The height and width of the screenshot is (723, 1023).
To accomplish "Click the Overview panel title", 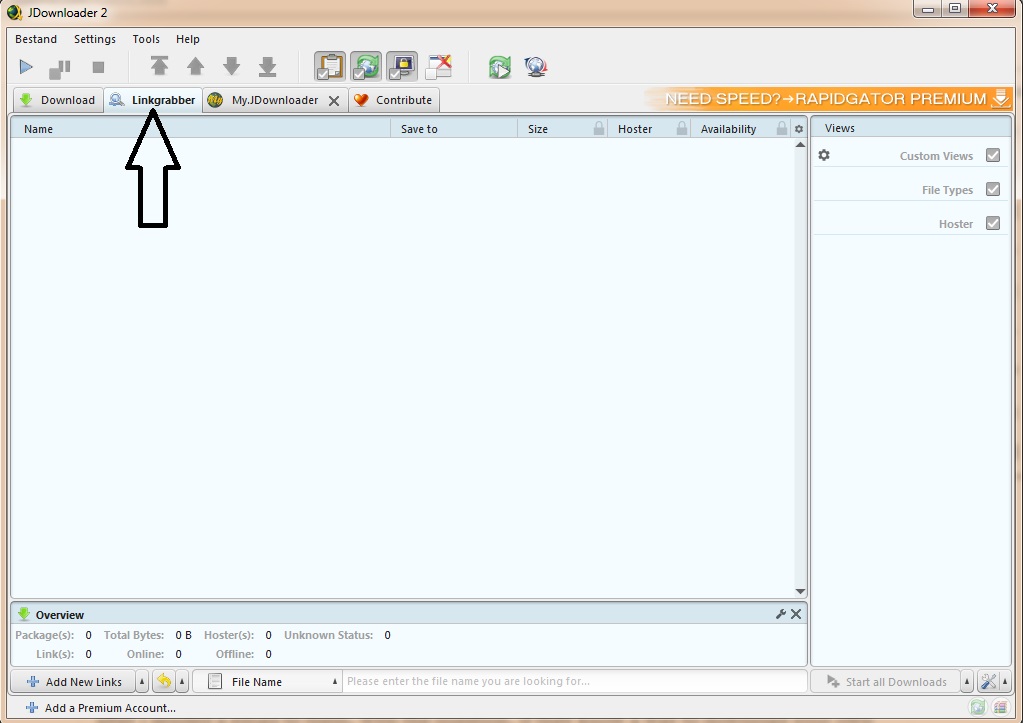I will pyautogui.click(x=59, y=615).
